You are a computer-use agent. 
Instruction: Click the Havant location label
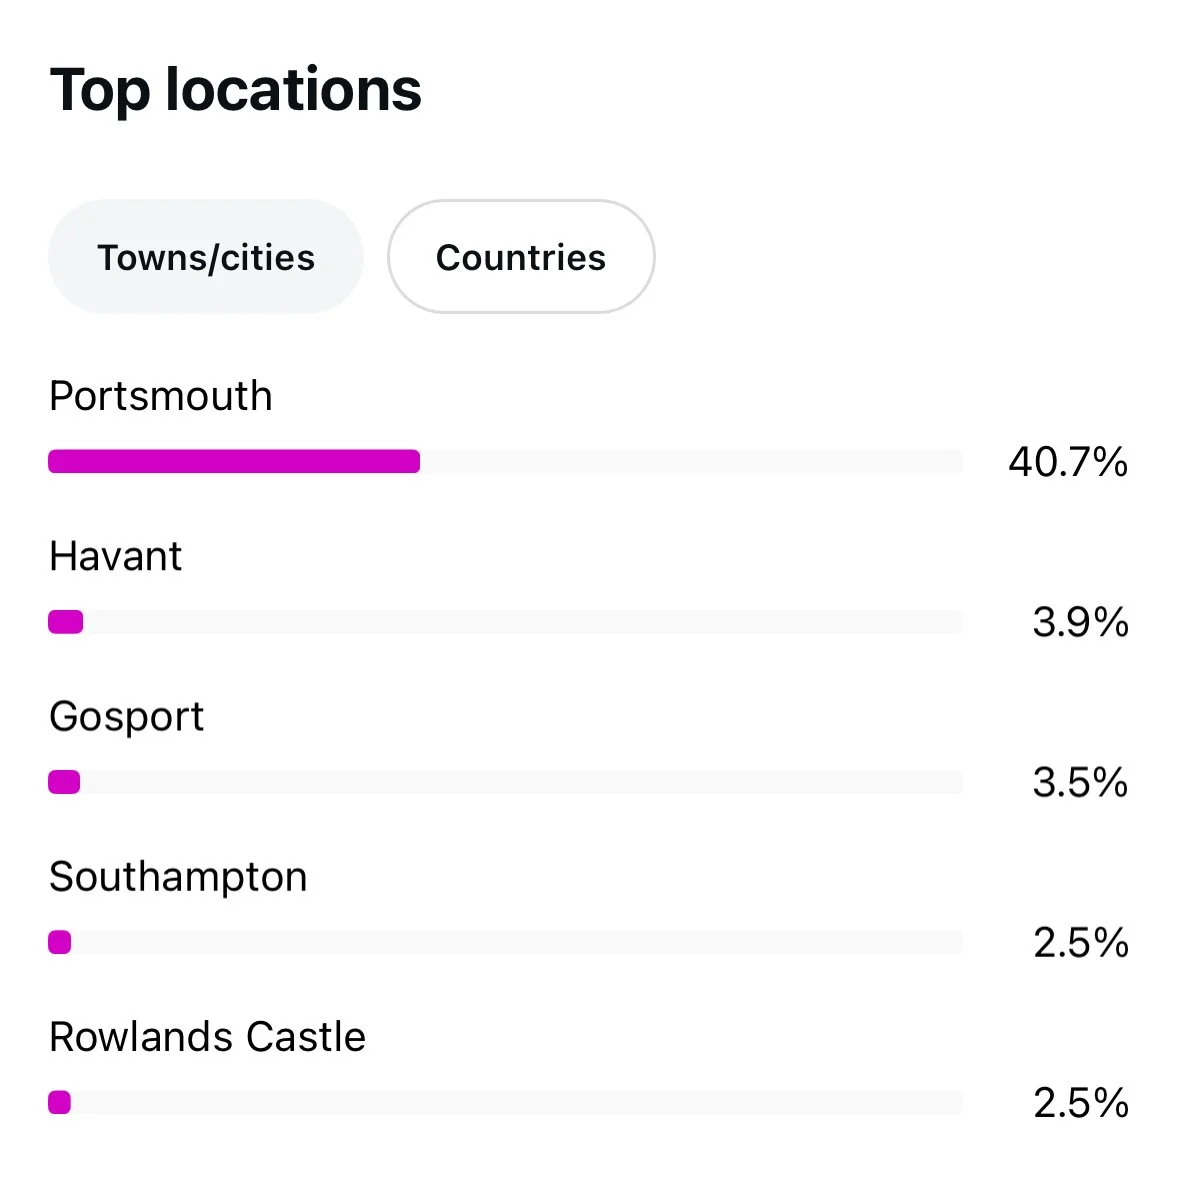(115, 556)
